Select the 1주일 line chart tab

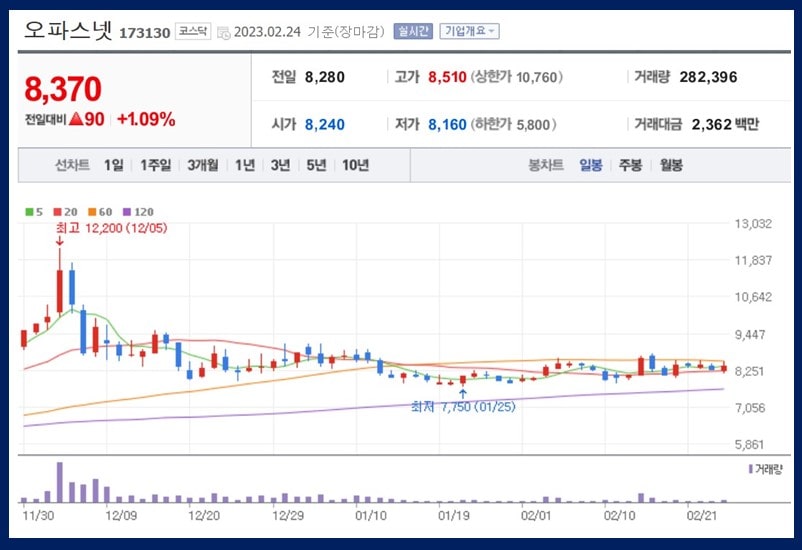[x=155, y=165]
